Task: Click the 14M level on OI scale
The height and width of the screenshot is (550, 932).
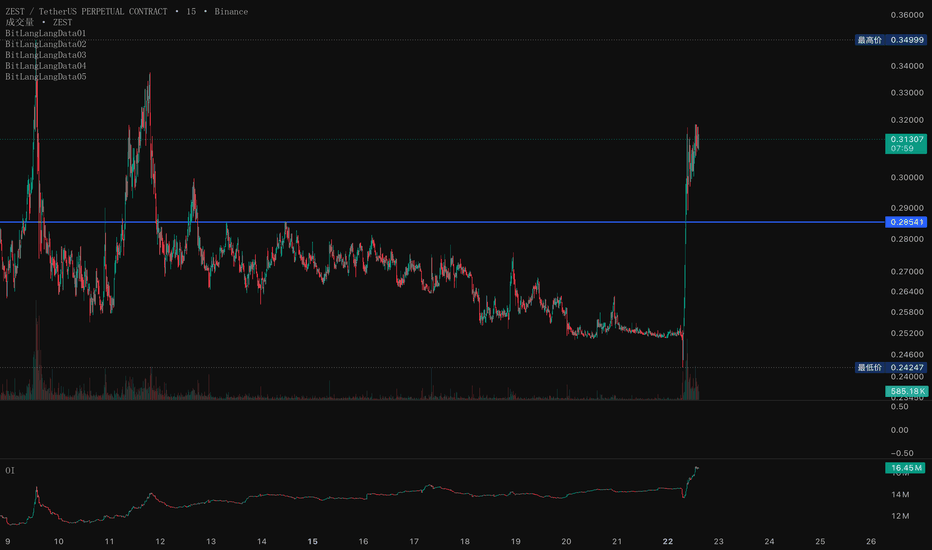Action: 900,494
